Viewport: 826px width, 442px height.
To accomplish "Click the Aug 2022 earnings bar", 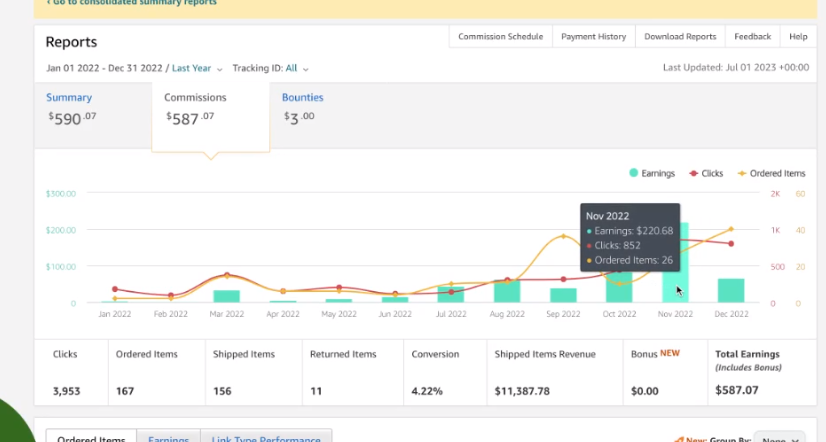I will [507, 291].
